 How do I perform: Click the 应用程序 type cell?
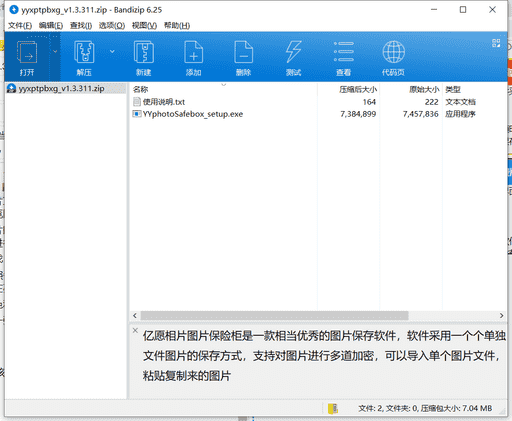coord(460,114)
